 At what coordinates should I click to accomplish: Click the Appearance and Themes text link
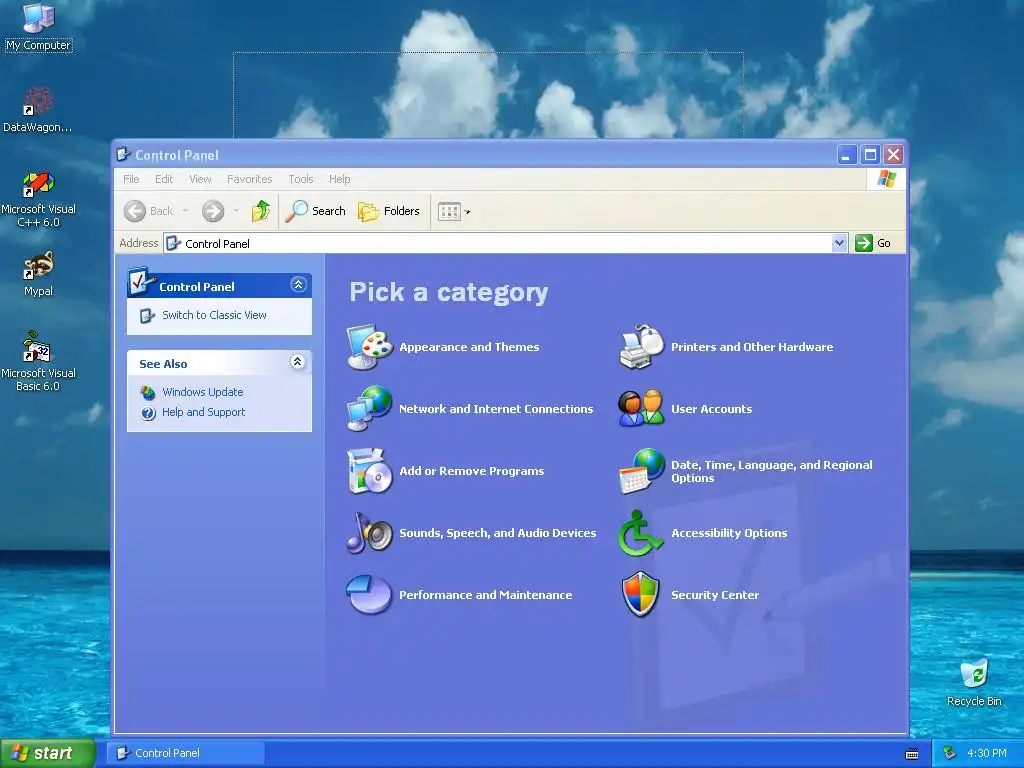470,347
